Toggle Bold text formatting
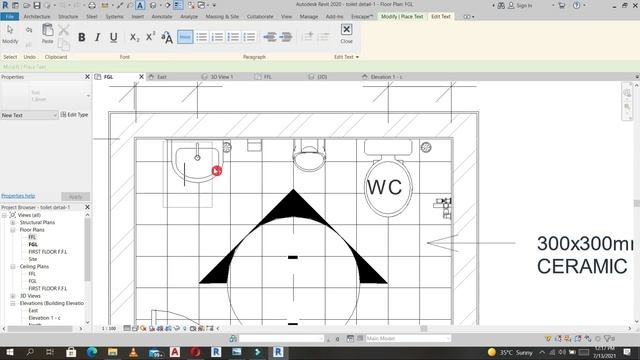 pyautogui.click(x=82, y=37)
